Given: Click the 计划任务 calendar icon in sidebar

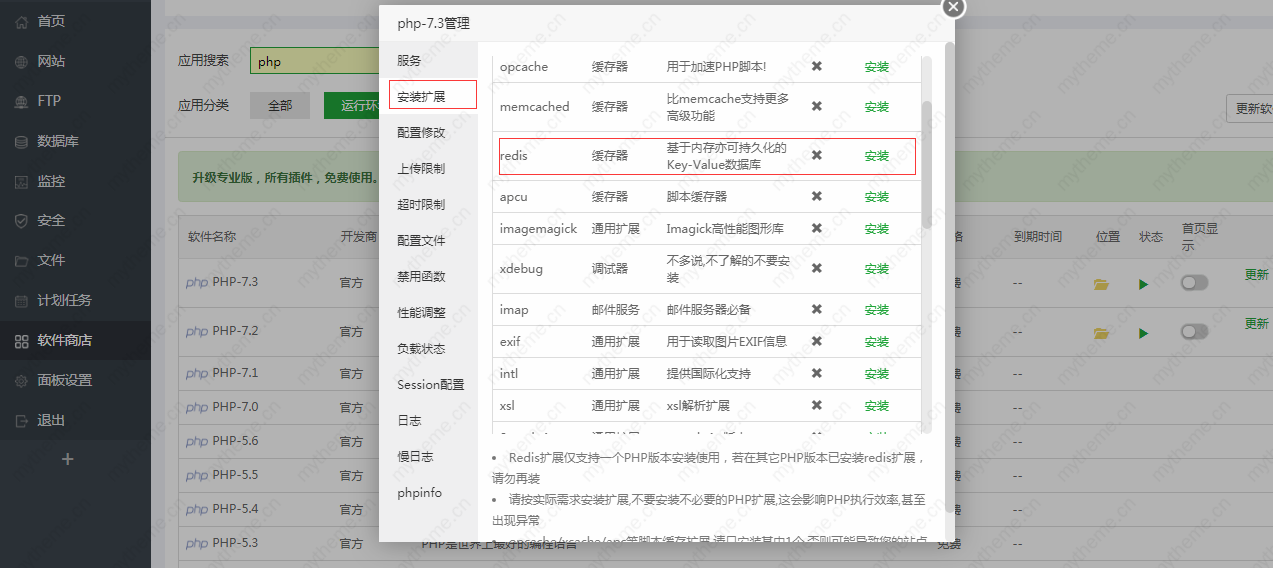Looking at the screenshot, I should [x=21, y=301].
